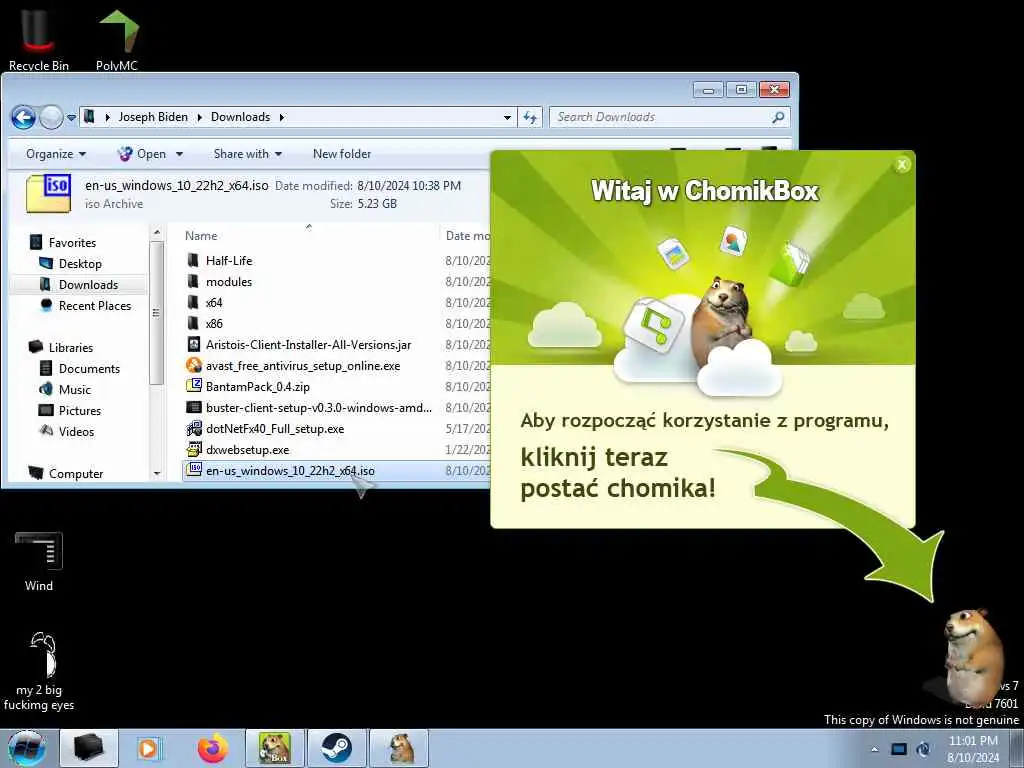Click the BantamPack zip file icon
The image size is (1024, 768).
[193, 386]
